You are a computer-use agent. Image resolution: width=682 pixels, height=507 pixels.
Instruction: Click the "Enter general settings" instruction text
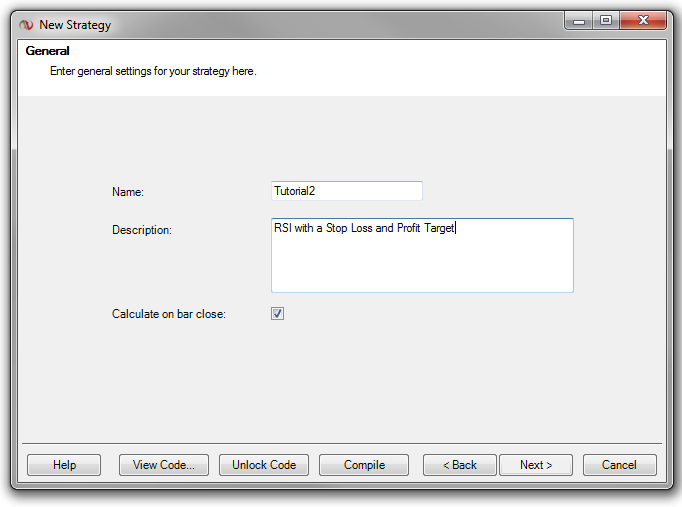pos(153,71)
